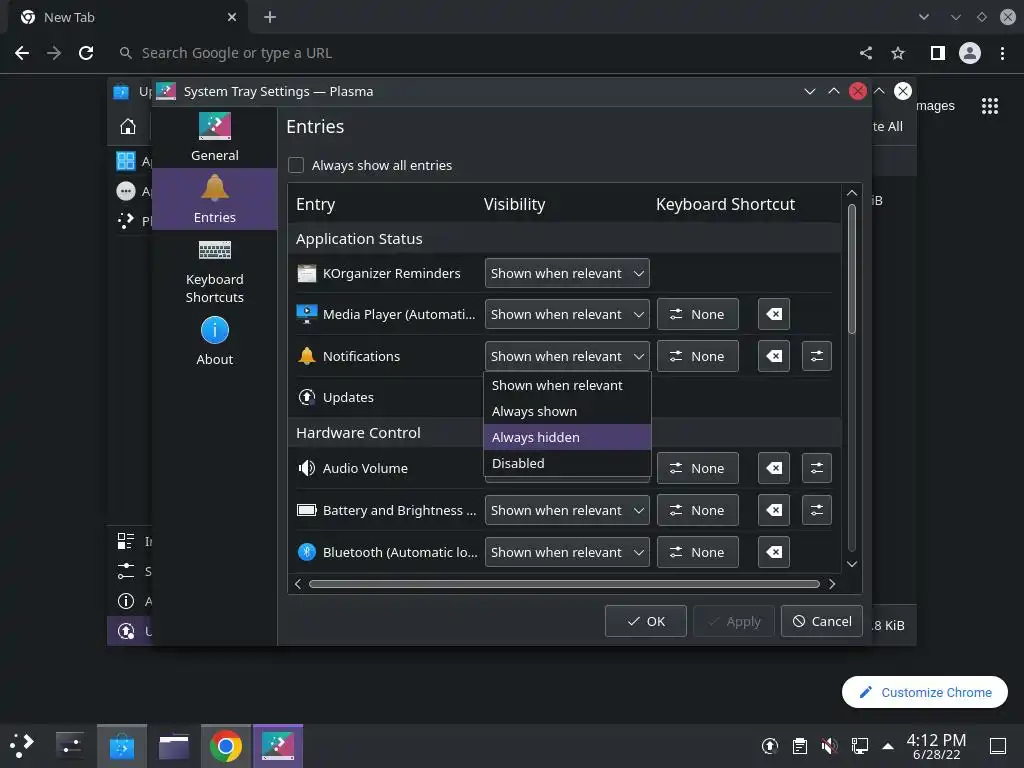1024x768 pixels.
Task: Open Media Player visibility dropdown
Action: 567,314
